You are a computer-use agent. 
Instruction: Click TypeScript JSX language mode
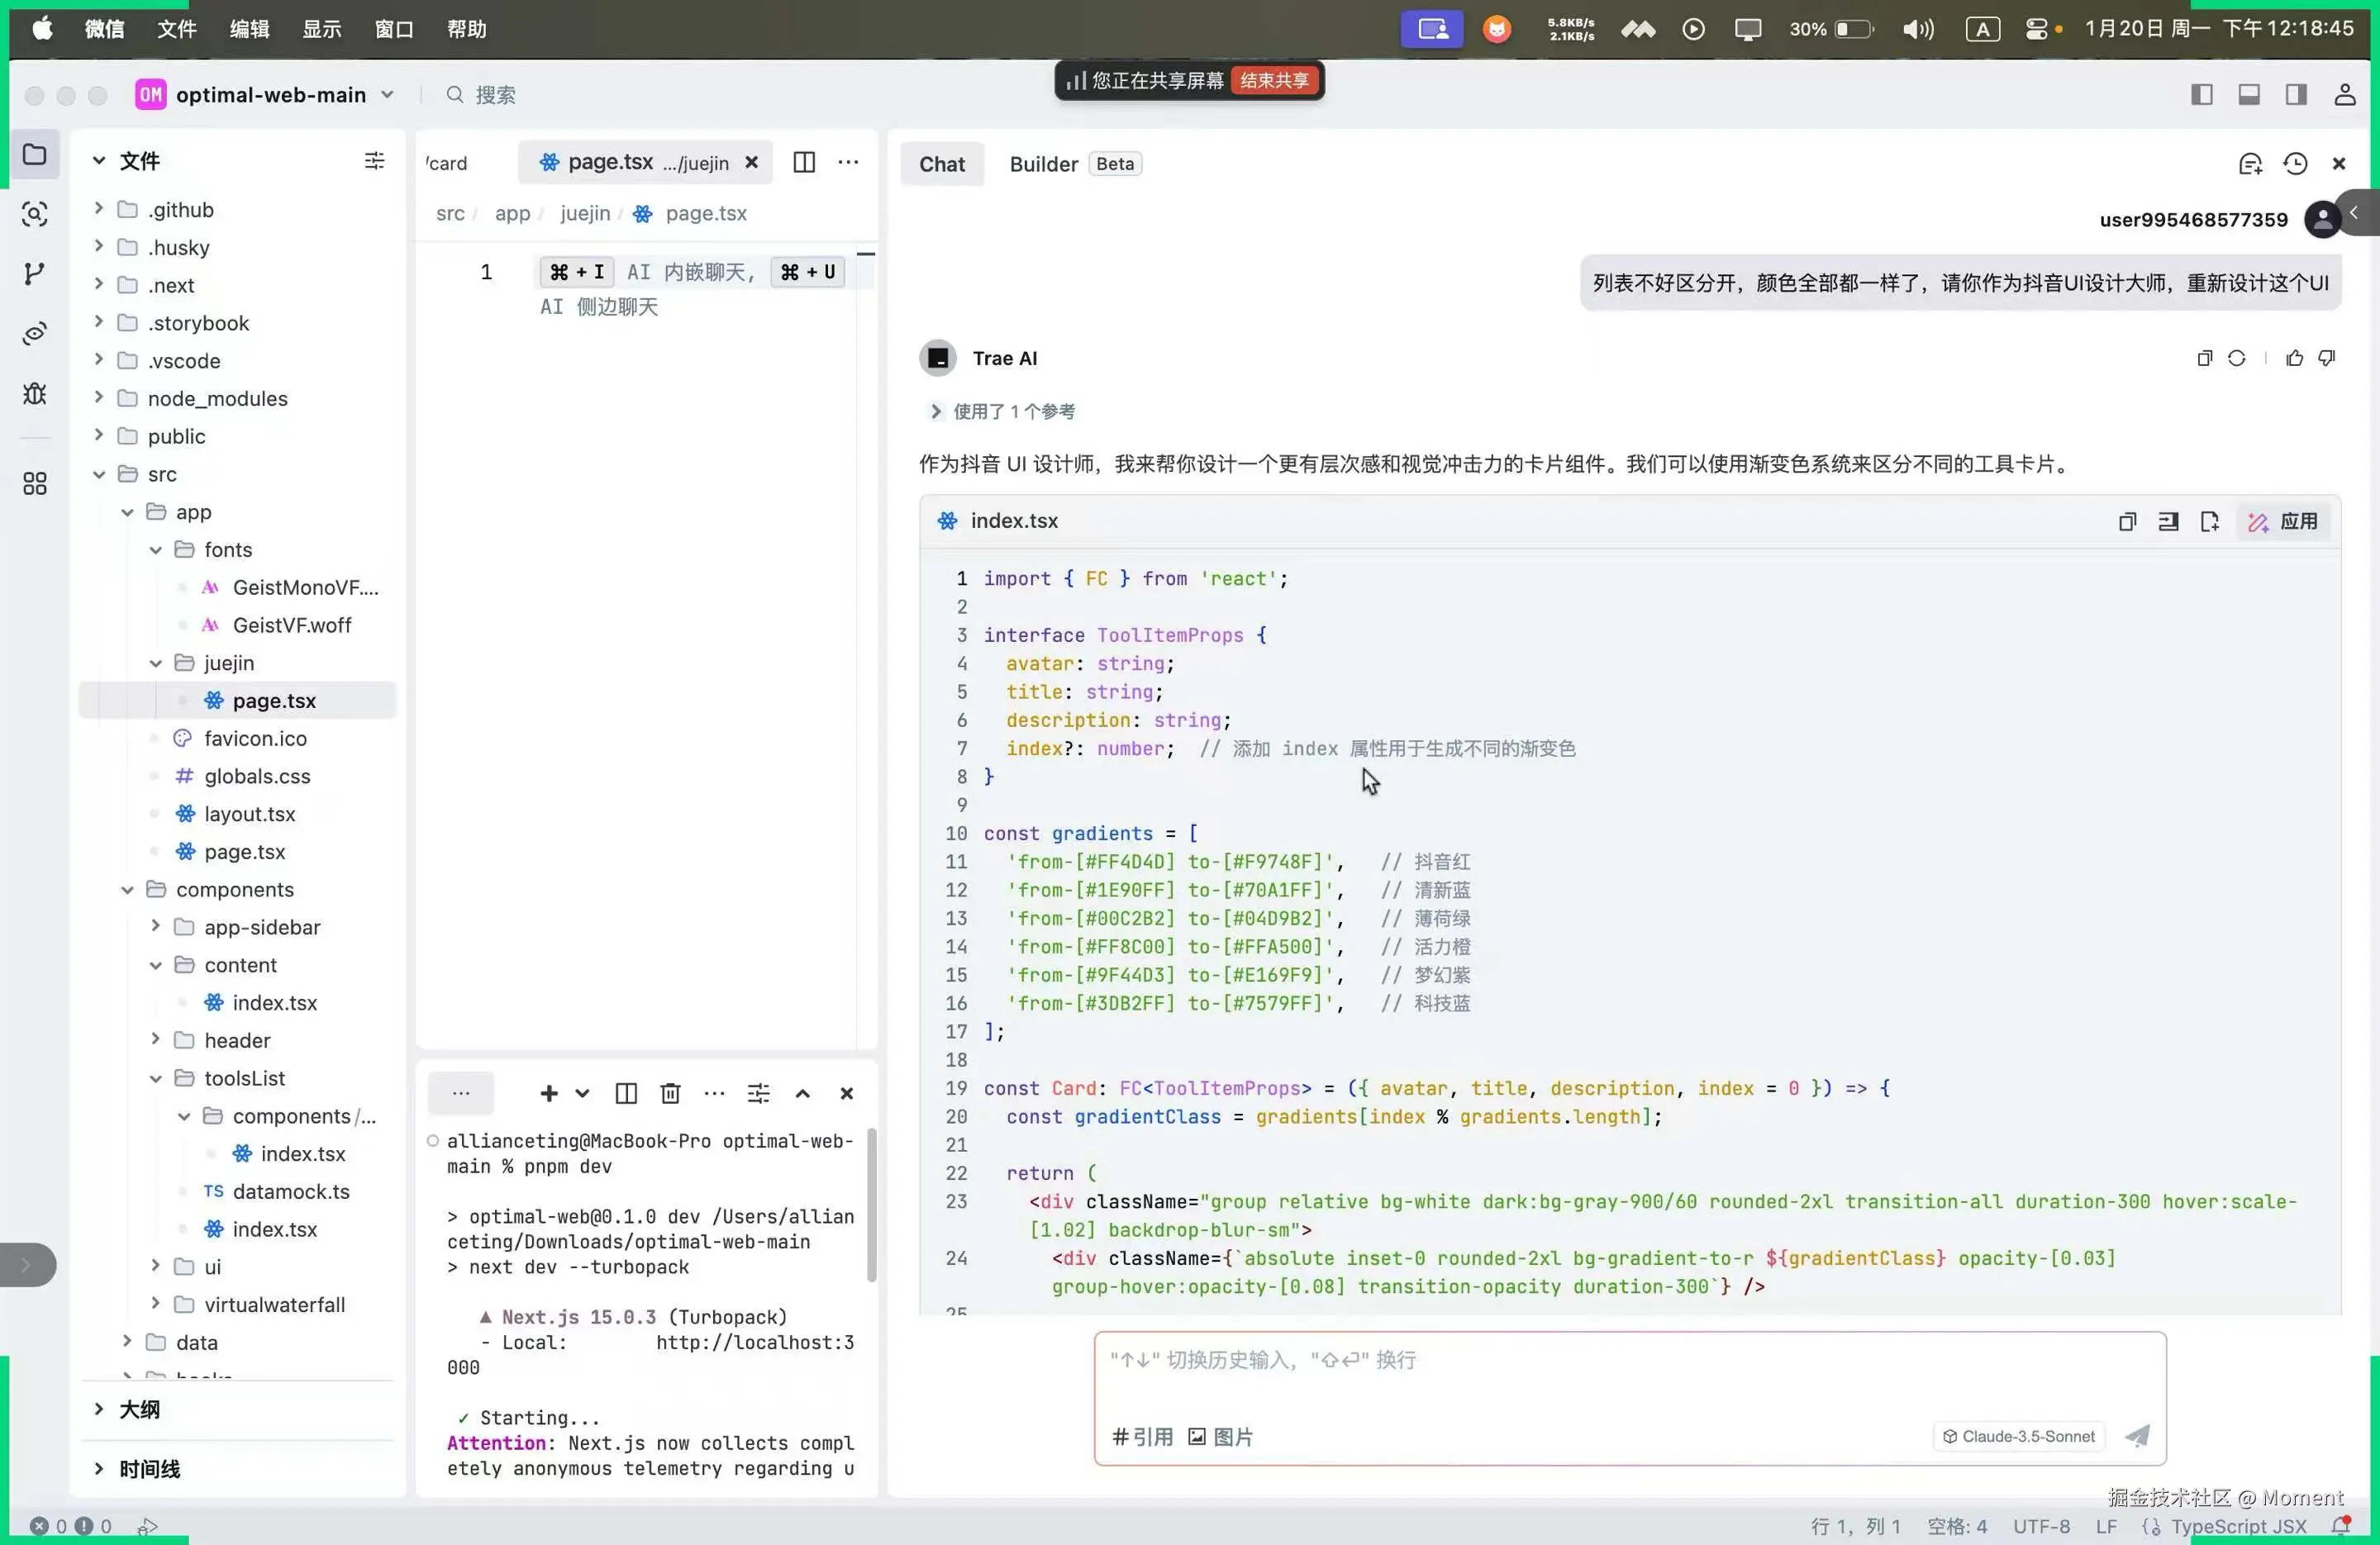(x=2238, y=1526)
